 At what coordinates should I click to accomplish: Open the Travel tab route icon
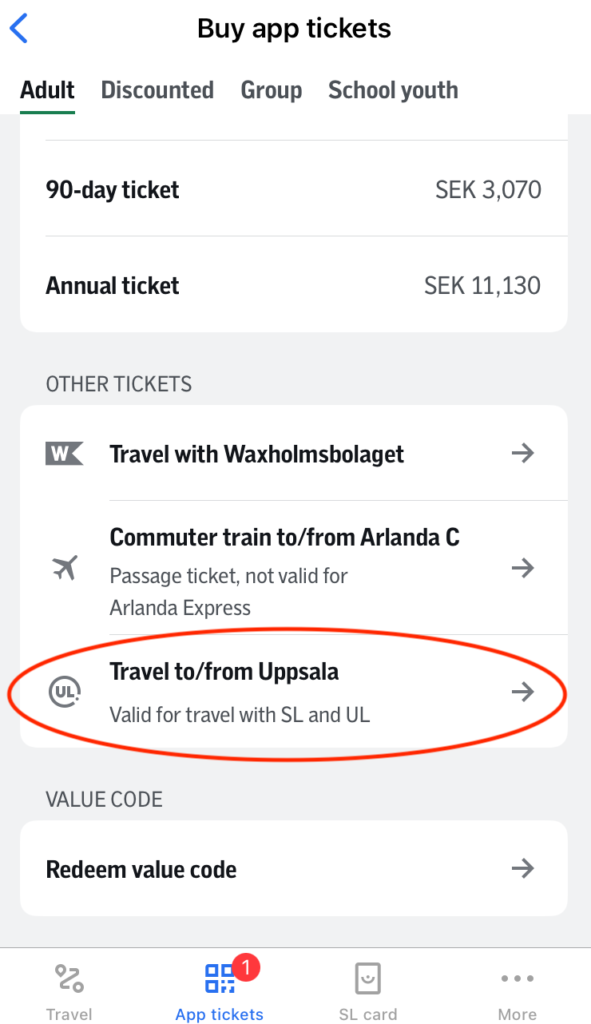click(x=69, y=978)
